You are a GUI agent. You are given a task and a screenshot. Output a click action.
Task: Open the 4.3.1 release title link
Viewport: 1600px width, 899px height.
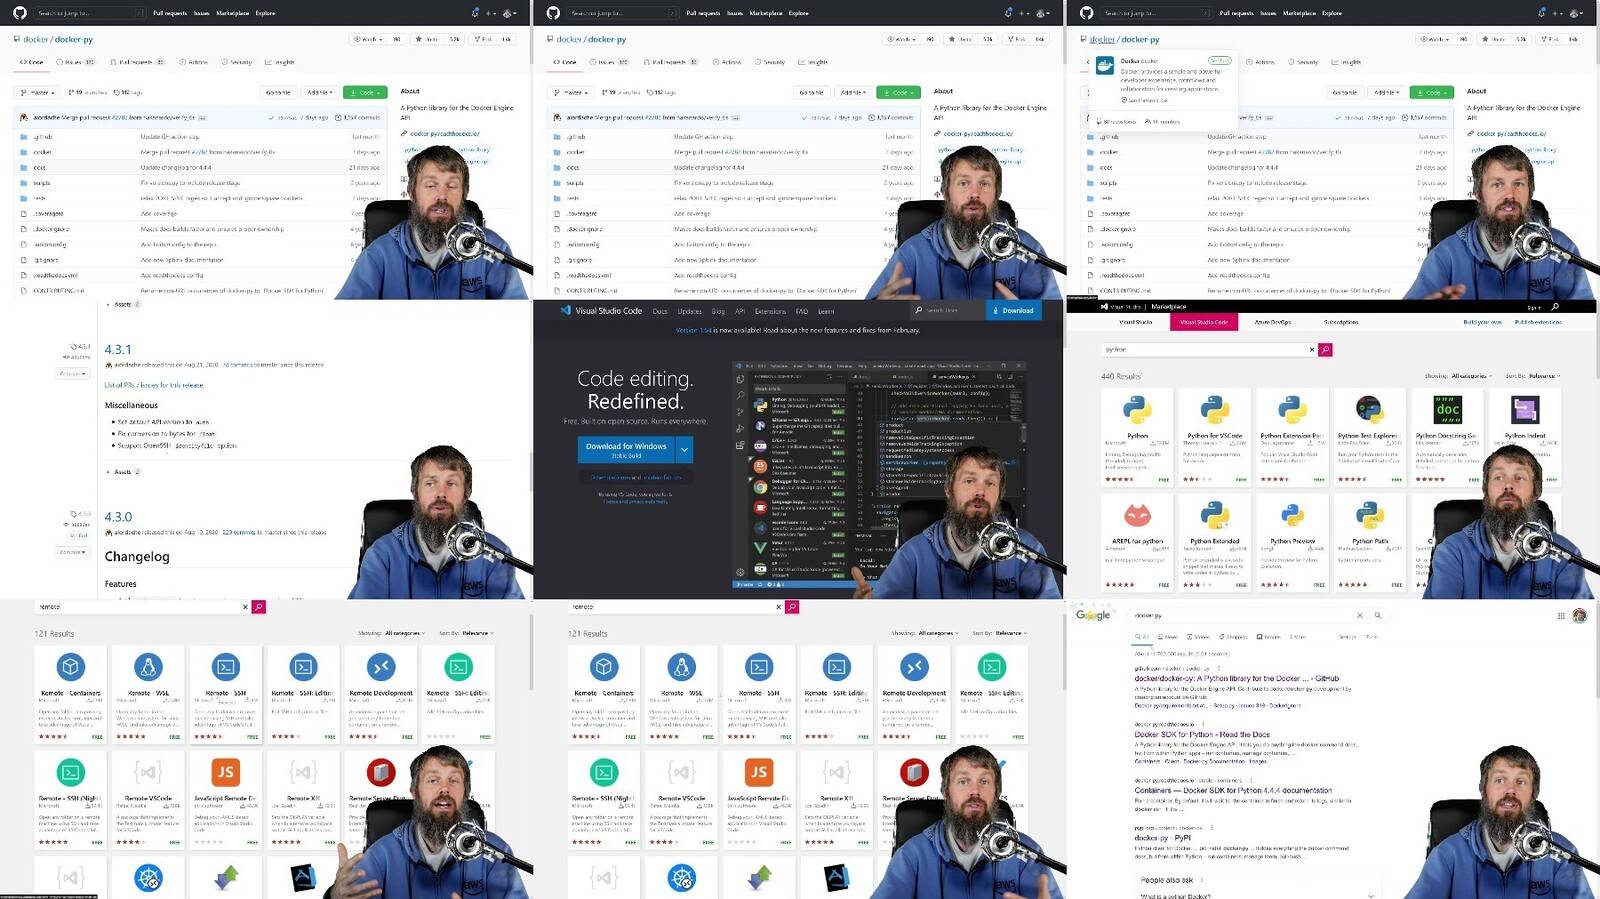(x=118, y=349)
